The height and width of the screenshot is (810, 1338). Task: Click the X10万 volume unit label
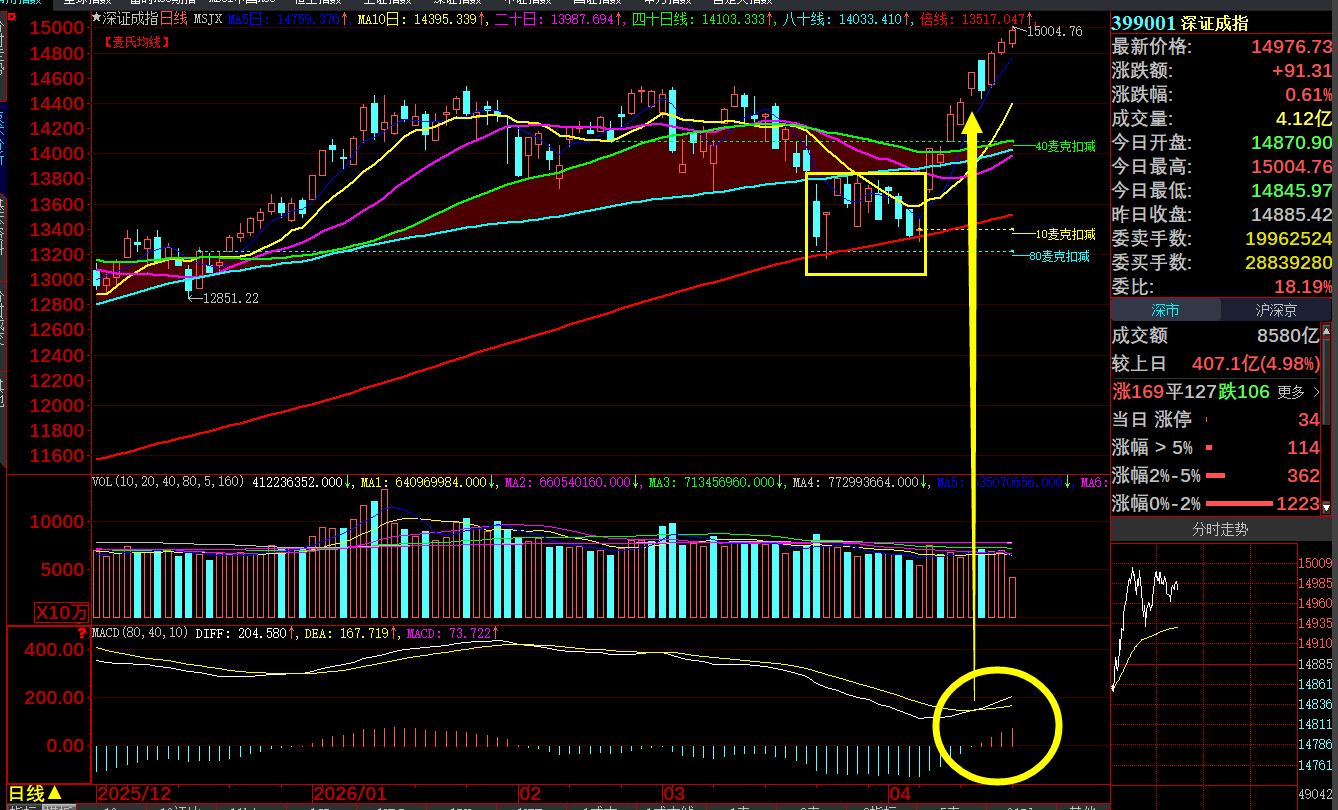62,612
